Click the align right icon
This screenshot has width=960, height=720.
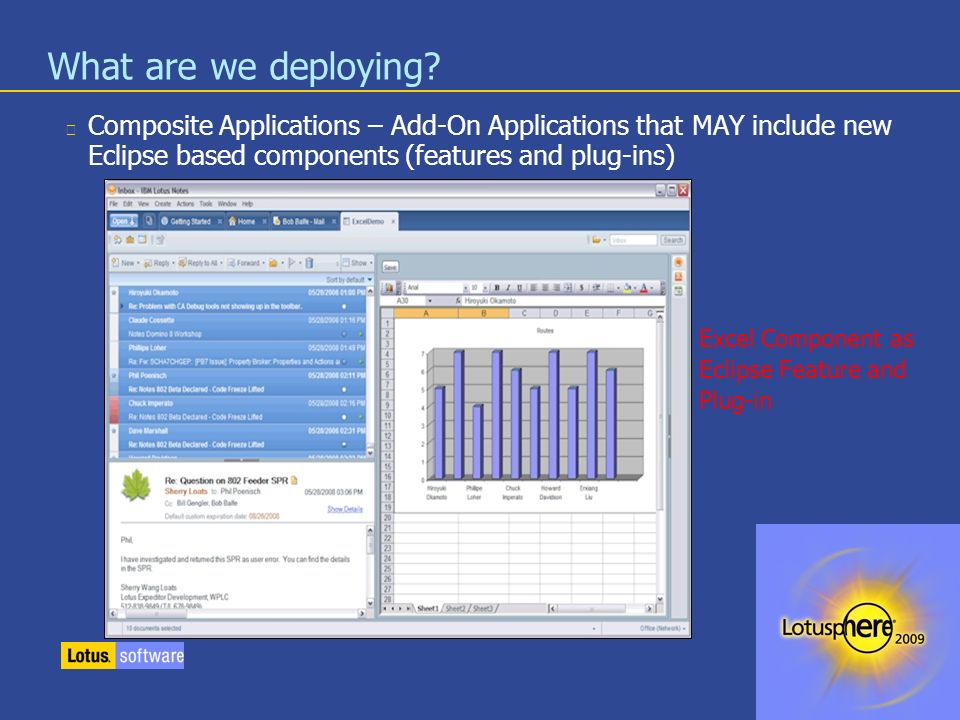(x=557, y=288)
